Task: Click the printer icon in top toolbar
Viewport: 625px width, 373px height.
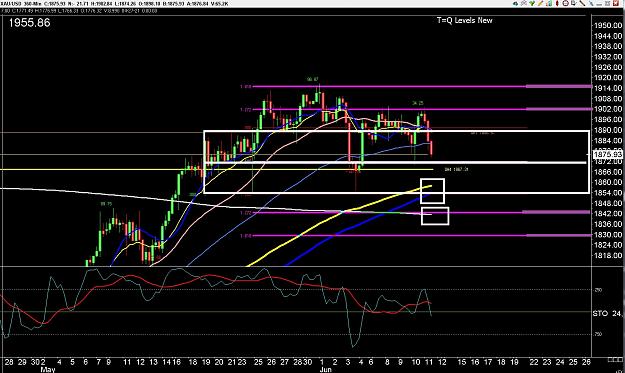Action: (566, 3)
